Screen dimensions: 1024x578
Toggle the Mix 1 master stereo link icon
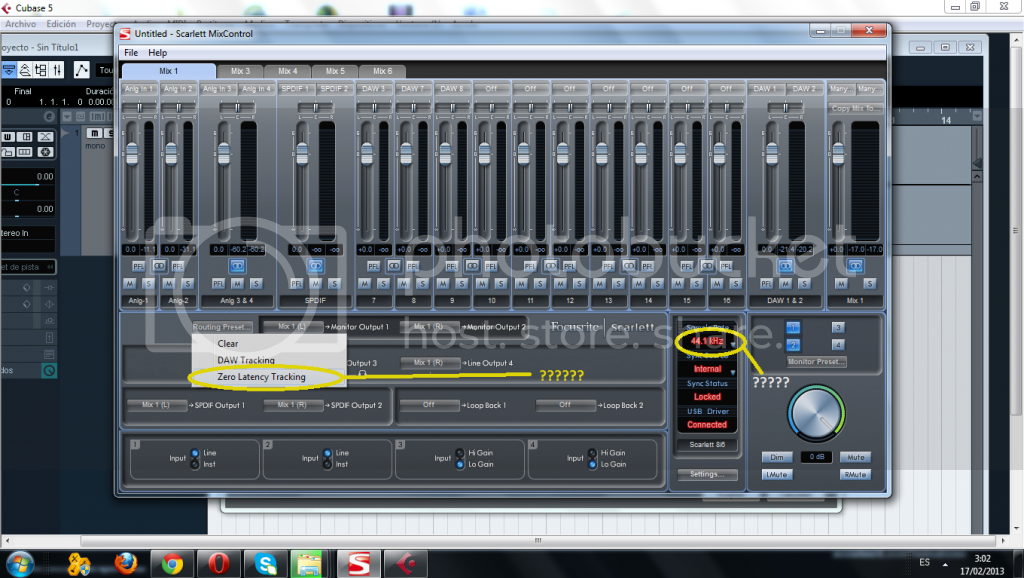pyautogui.click(x=856, y=266)
